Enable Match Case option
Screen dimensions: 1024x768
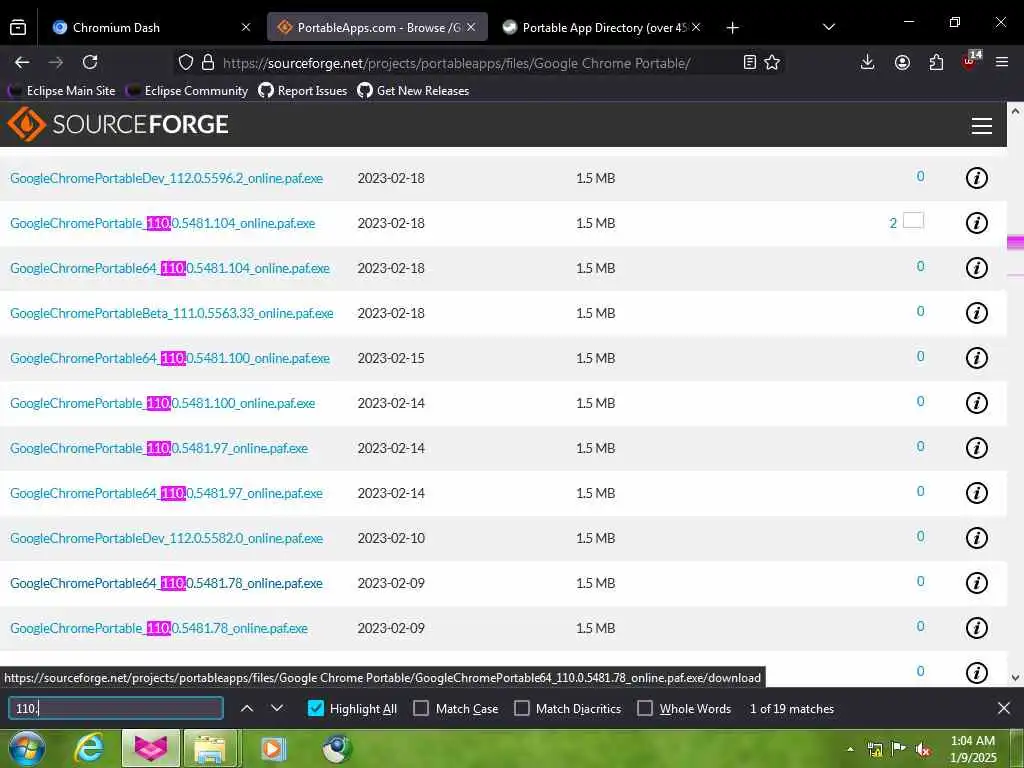[421, 708]
